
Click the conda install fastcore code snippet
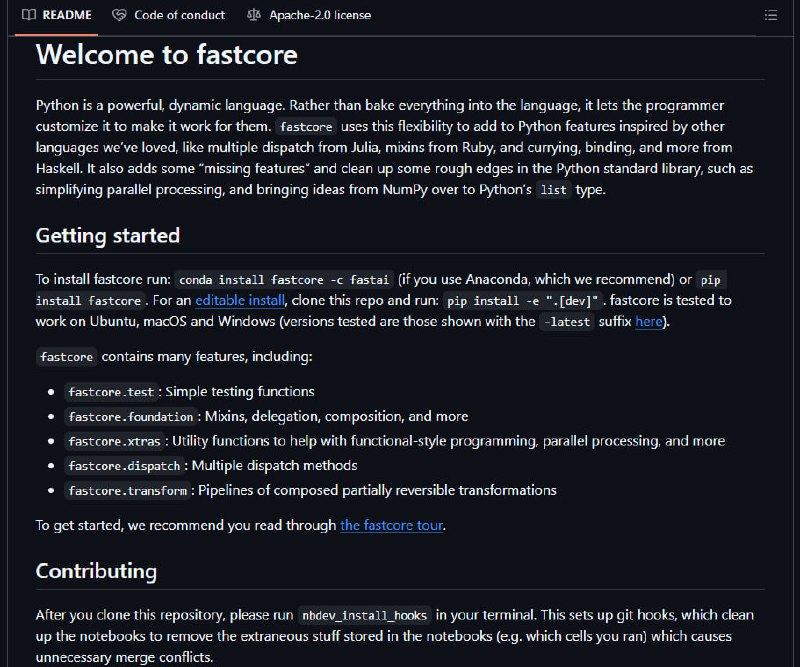(x=284, y=280)
